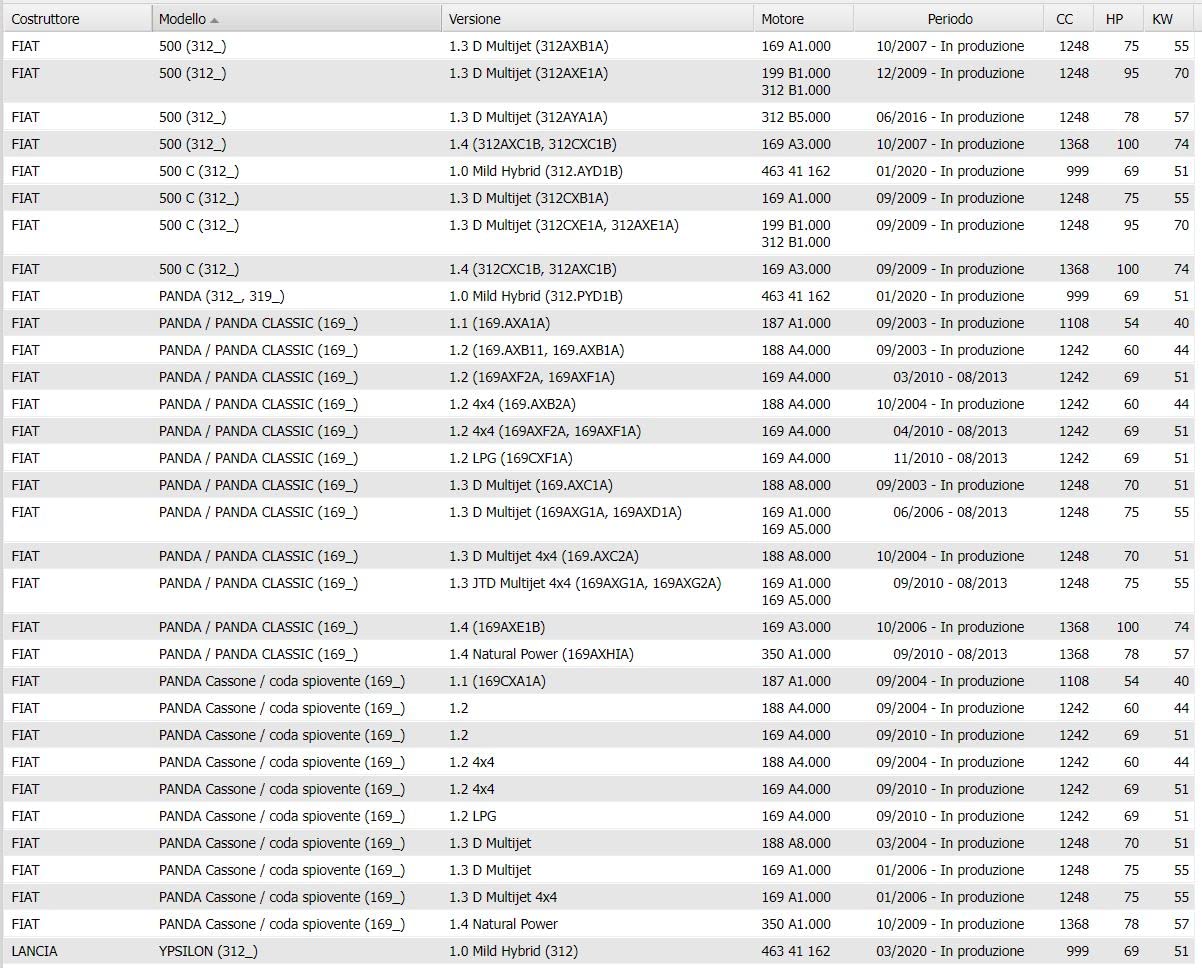
Task: Select version 1.4 (312AXC1B, 312CXC1B)
Action: tap(533, 144)
